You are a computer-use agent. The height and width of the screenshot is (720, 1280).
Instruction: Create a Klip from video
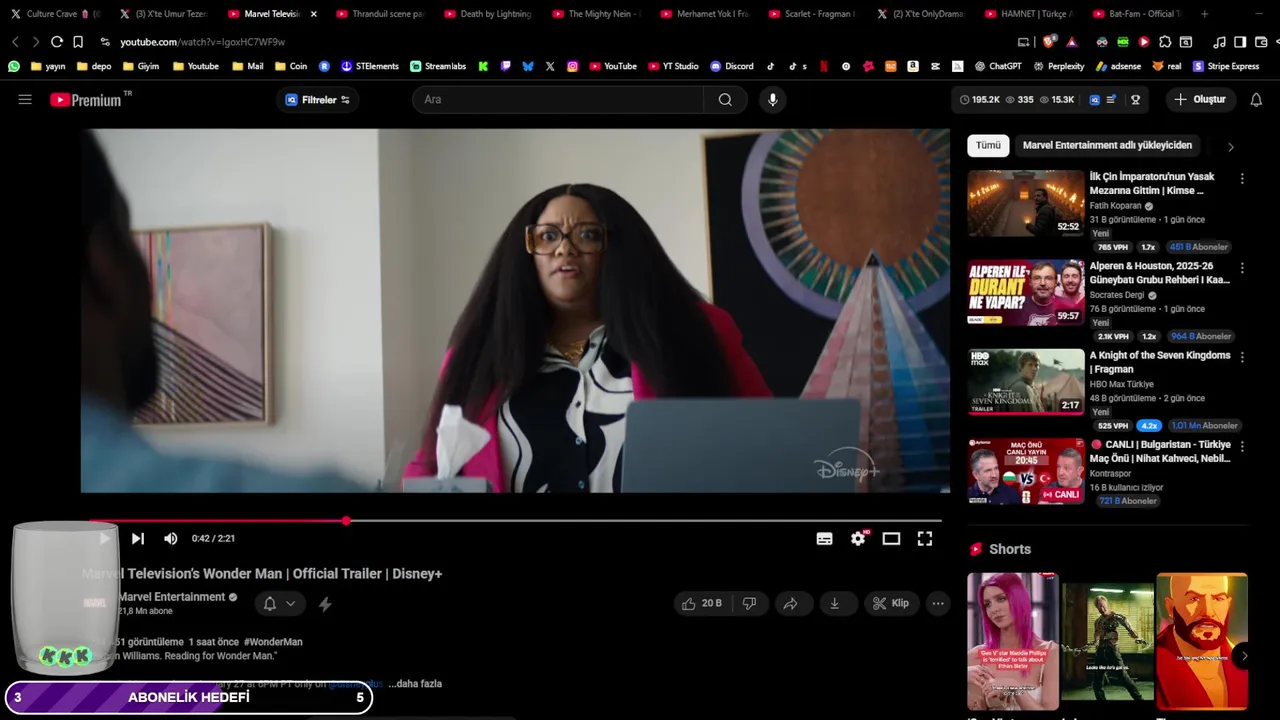tap(890, 603)
